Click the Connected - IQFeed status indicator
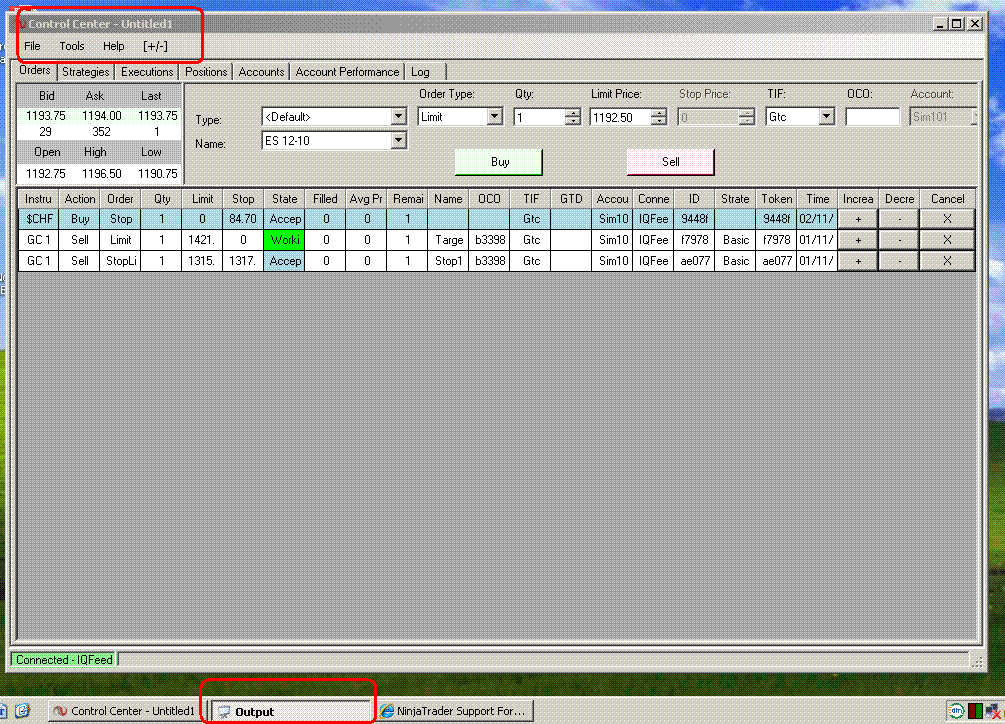This screenshot has height=724, width=1005. [x=63, y=659]
